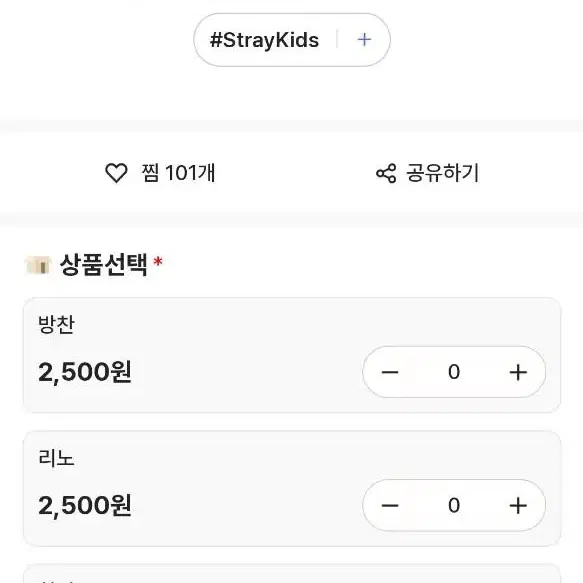
Task: Decrease 리노 quantity with minus icon
Action: pos(390,505)
